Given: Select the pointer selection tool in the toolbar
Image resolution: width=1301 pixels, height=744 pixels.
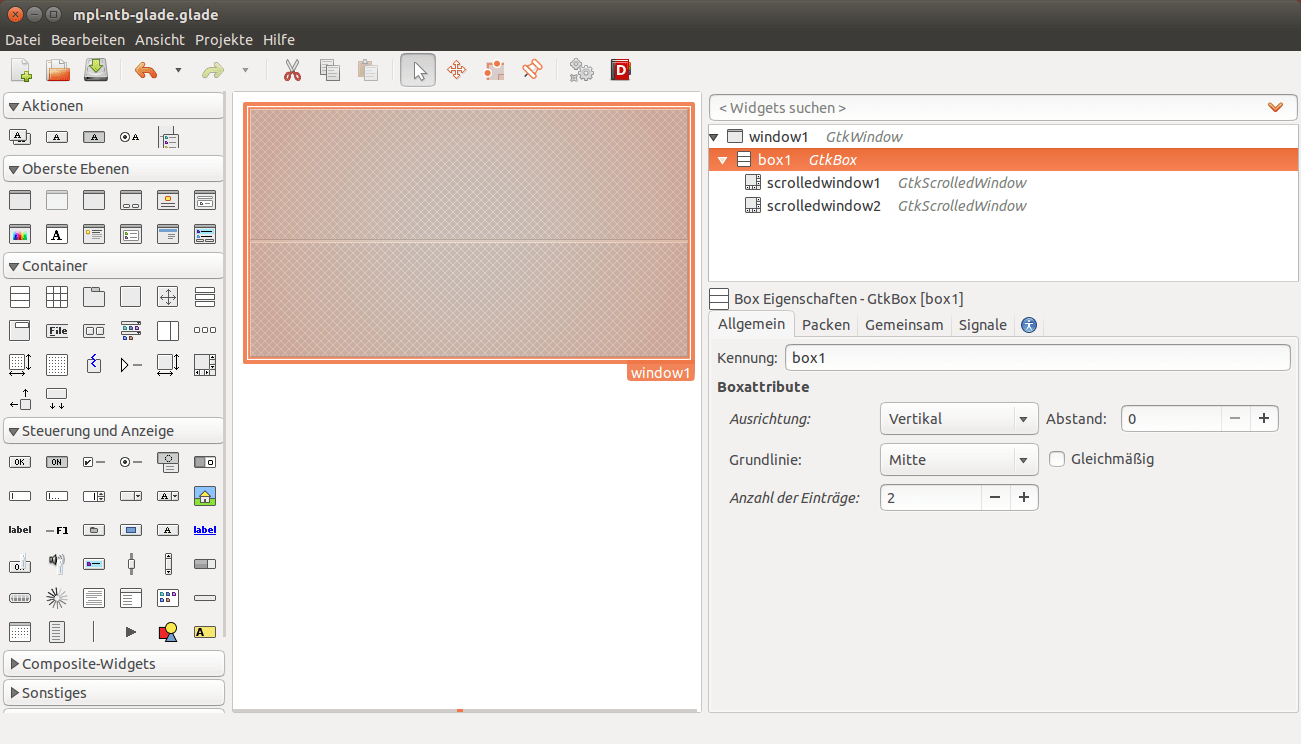Looking at the screenshot, I should click(418, 69).
